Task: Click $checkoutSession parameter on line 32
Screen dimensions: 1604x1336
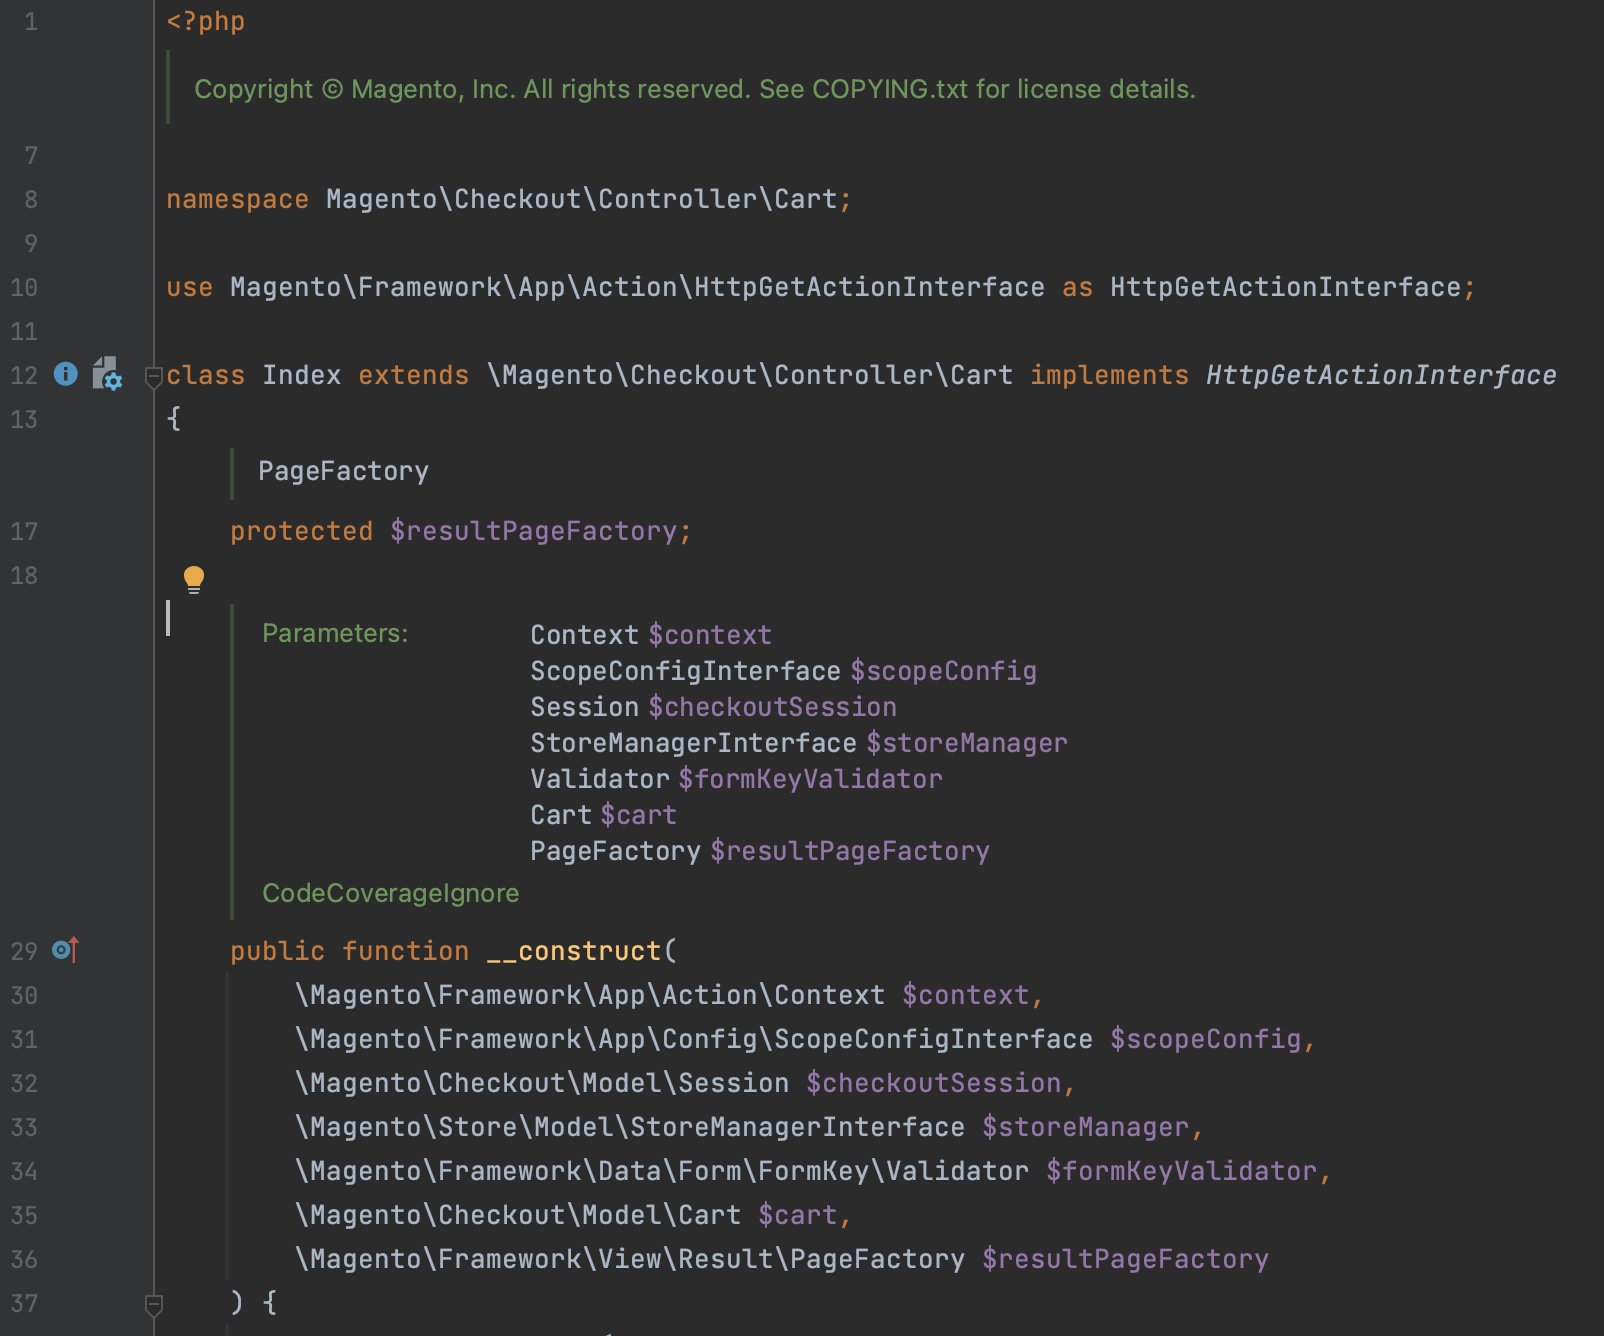Action: tap(934, 1083)
